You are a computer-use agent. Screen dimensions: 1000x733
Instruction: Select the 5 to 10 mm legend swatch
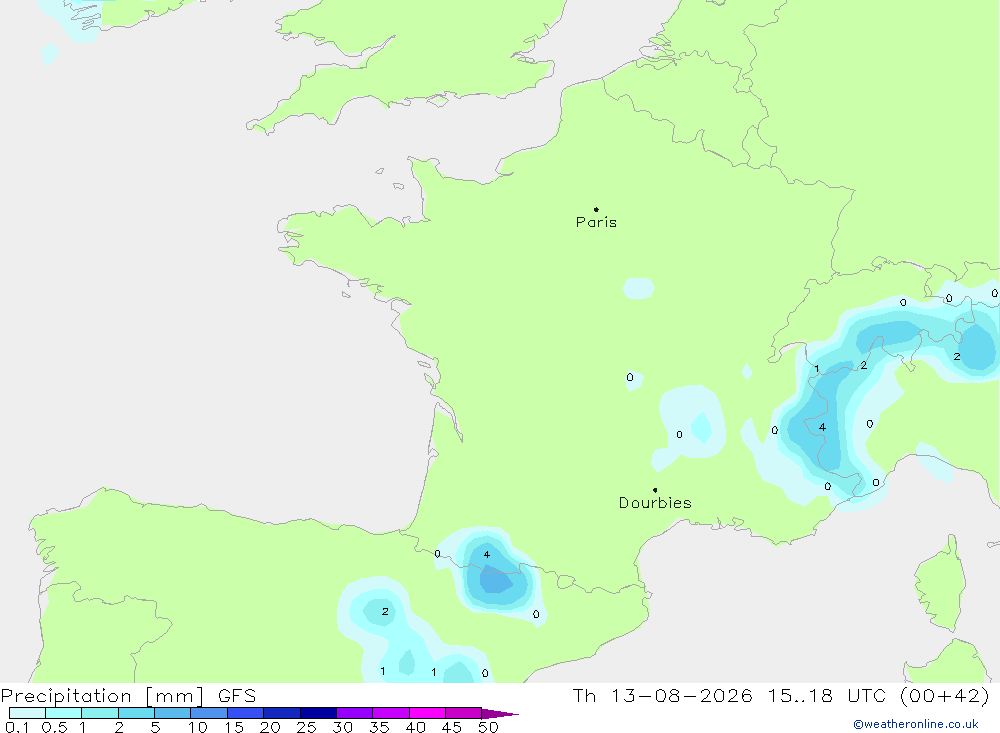[172, 713]
